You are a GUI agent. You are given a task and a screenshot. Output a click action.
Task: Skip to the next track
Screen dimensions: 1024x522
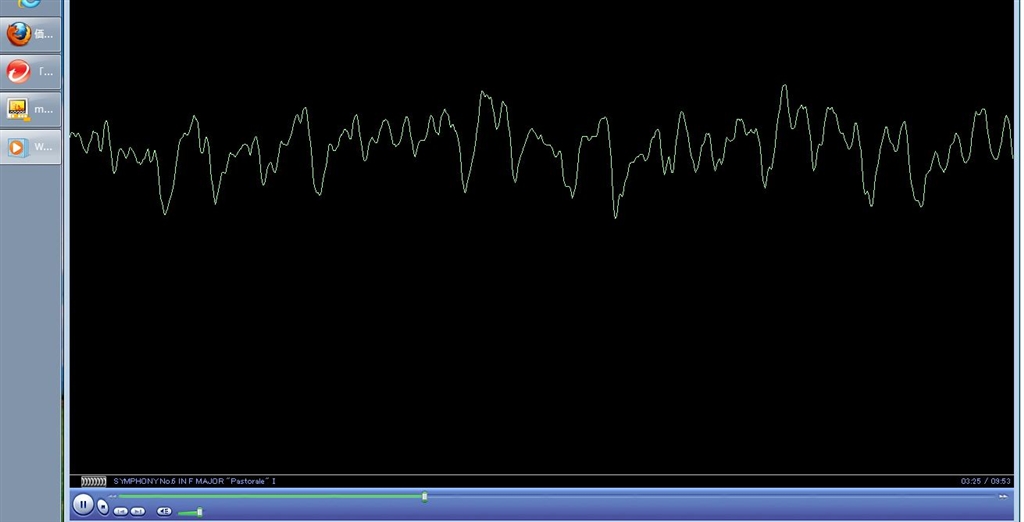point(138,512)
